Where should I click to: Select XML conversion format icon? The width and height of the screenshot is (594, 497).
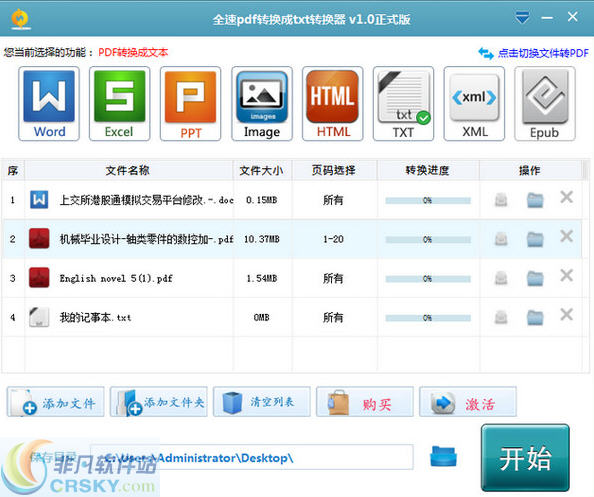pos(474,104)
